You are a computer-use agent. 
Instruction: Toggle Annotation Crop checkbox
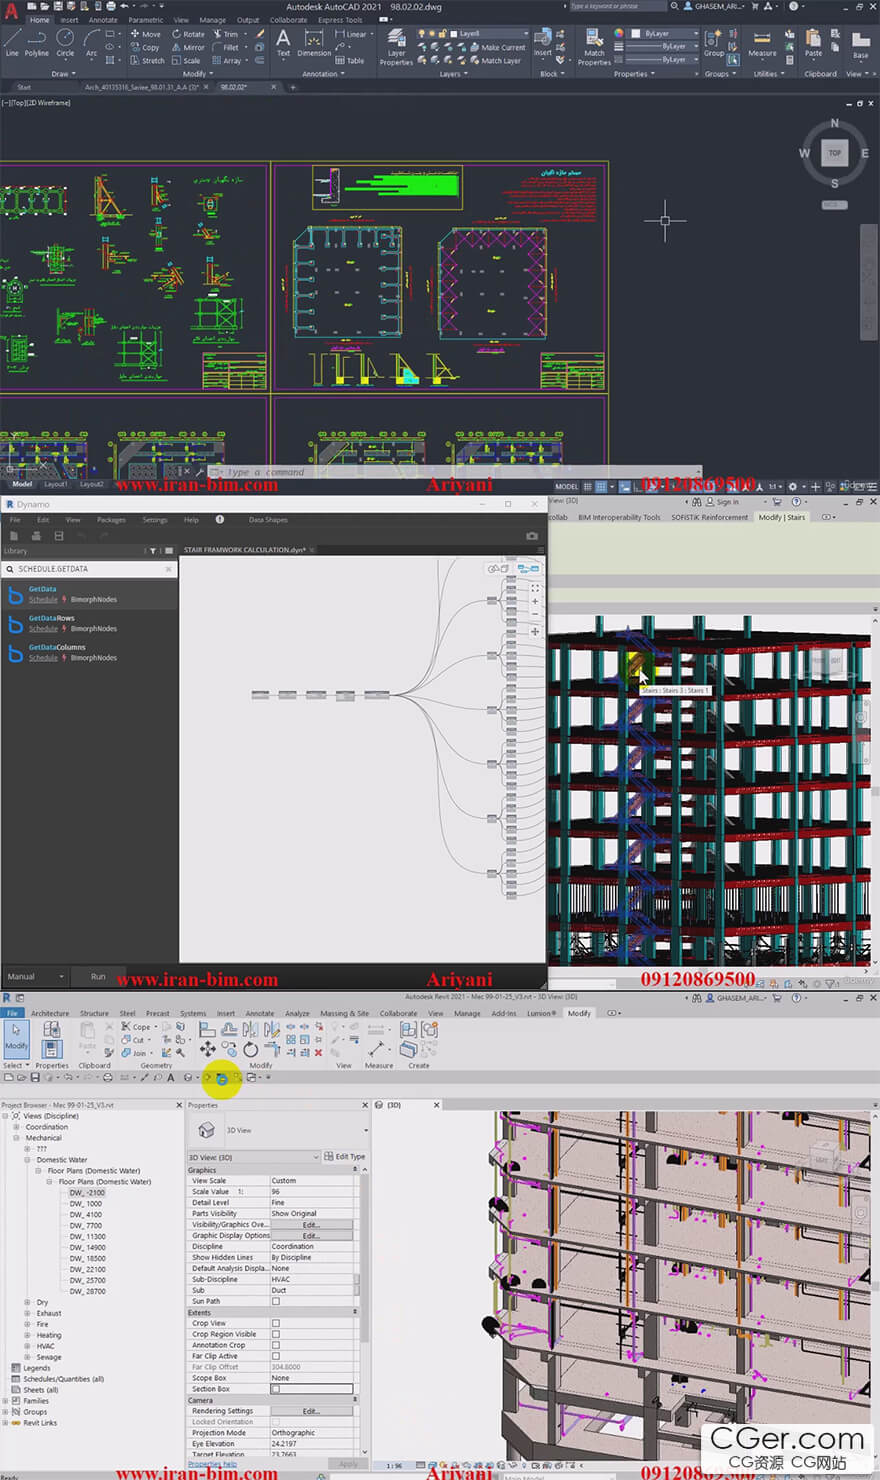pos(276,1345)
